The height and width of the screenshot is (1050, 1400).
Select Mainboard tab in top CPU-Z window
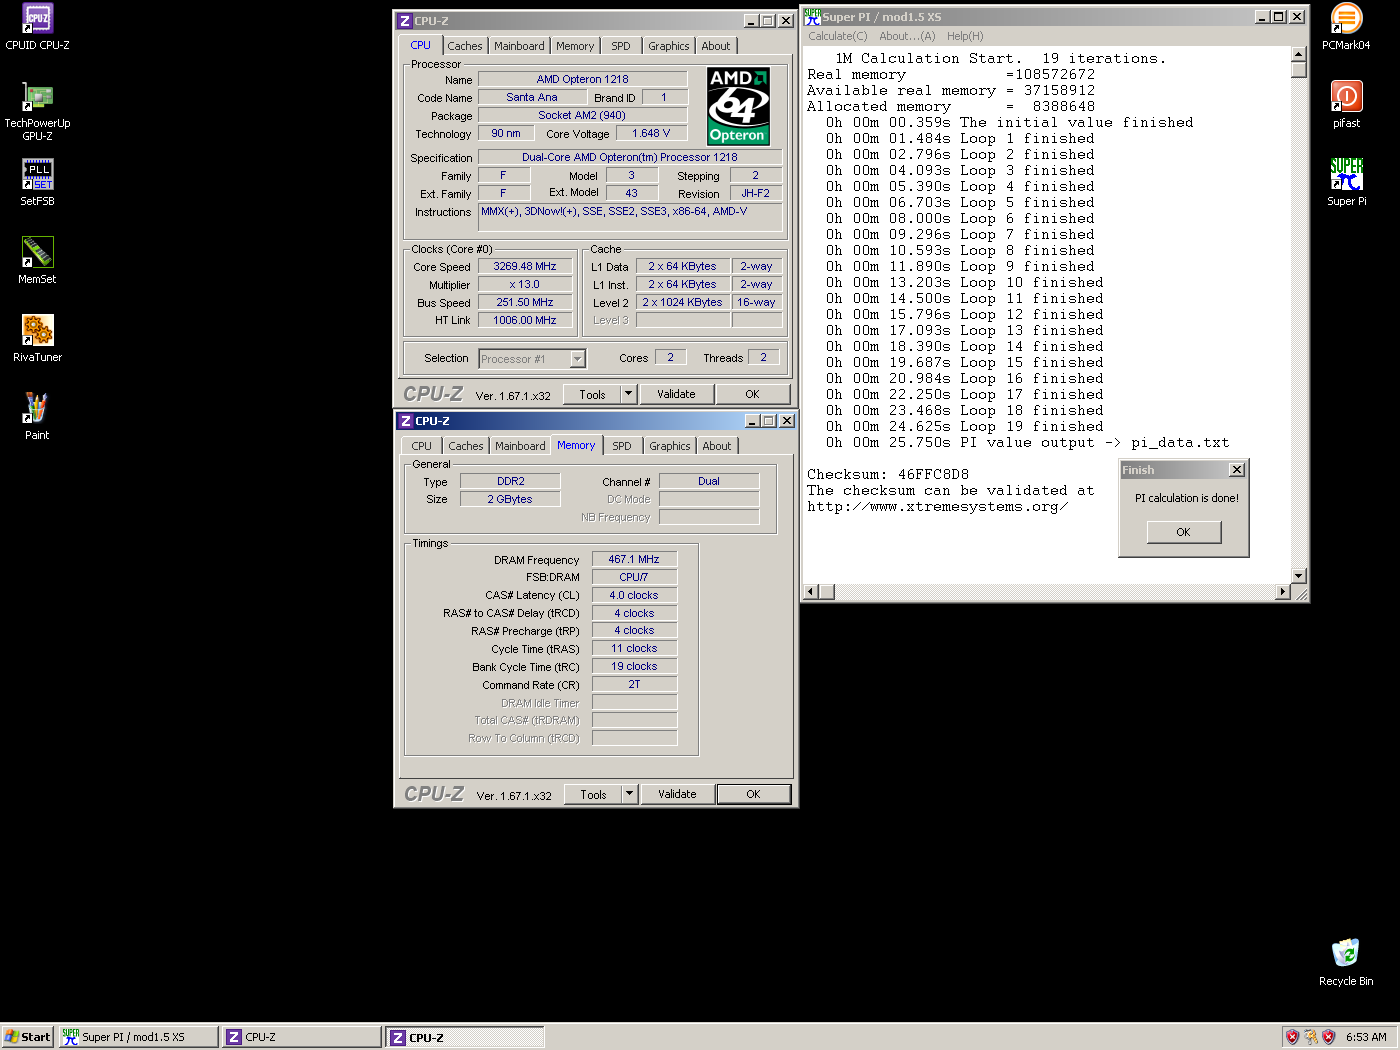(x=519, y=46)
